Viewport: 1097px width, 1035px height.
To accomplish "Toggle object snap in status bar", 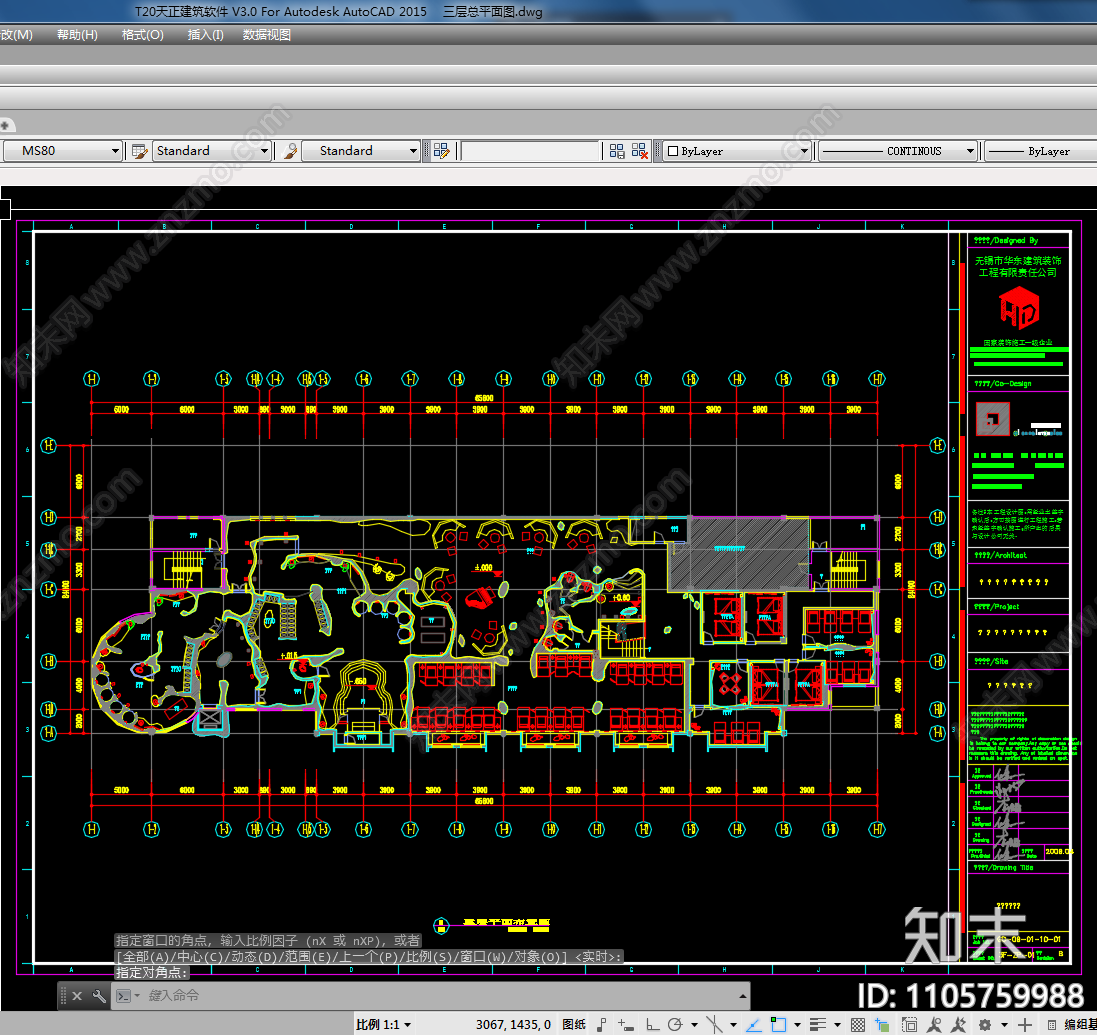I will pyautogui.click(x=778, y=1025).
